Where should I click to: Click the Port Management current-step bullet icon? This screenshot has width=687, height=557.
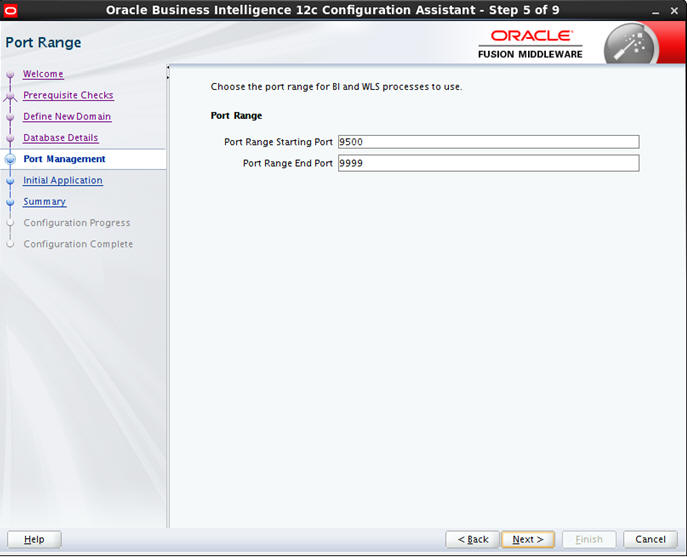pyautogui.click(x=10, y=159)
